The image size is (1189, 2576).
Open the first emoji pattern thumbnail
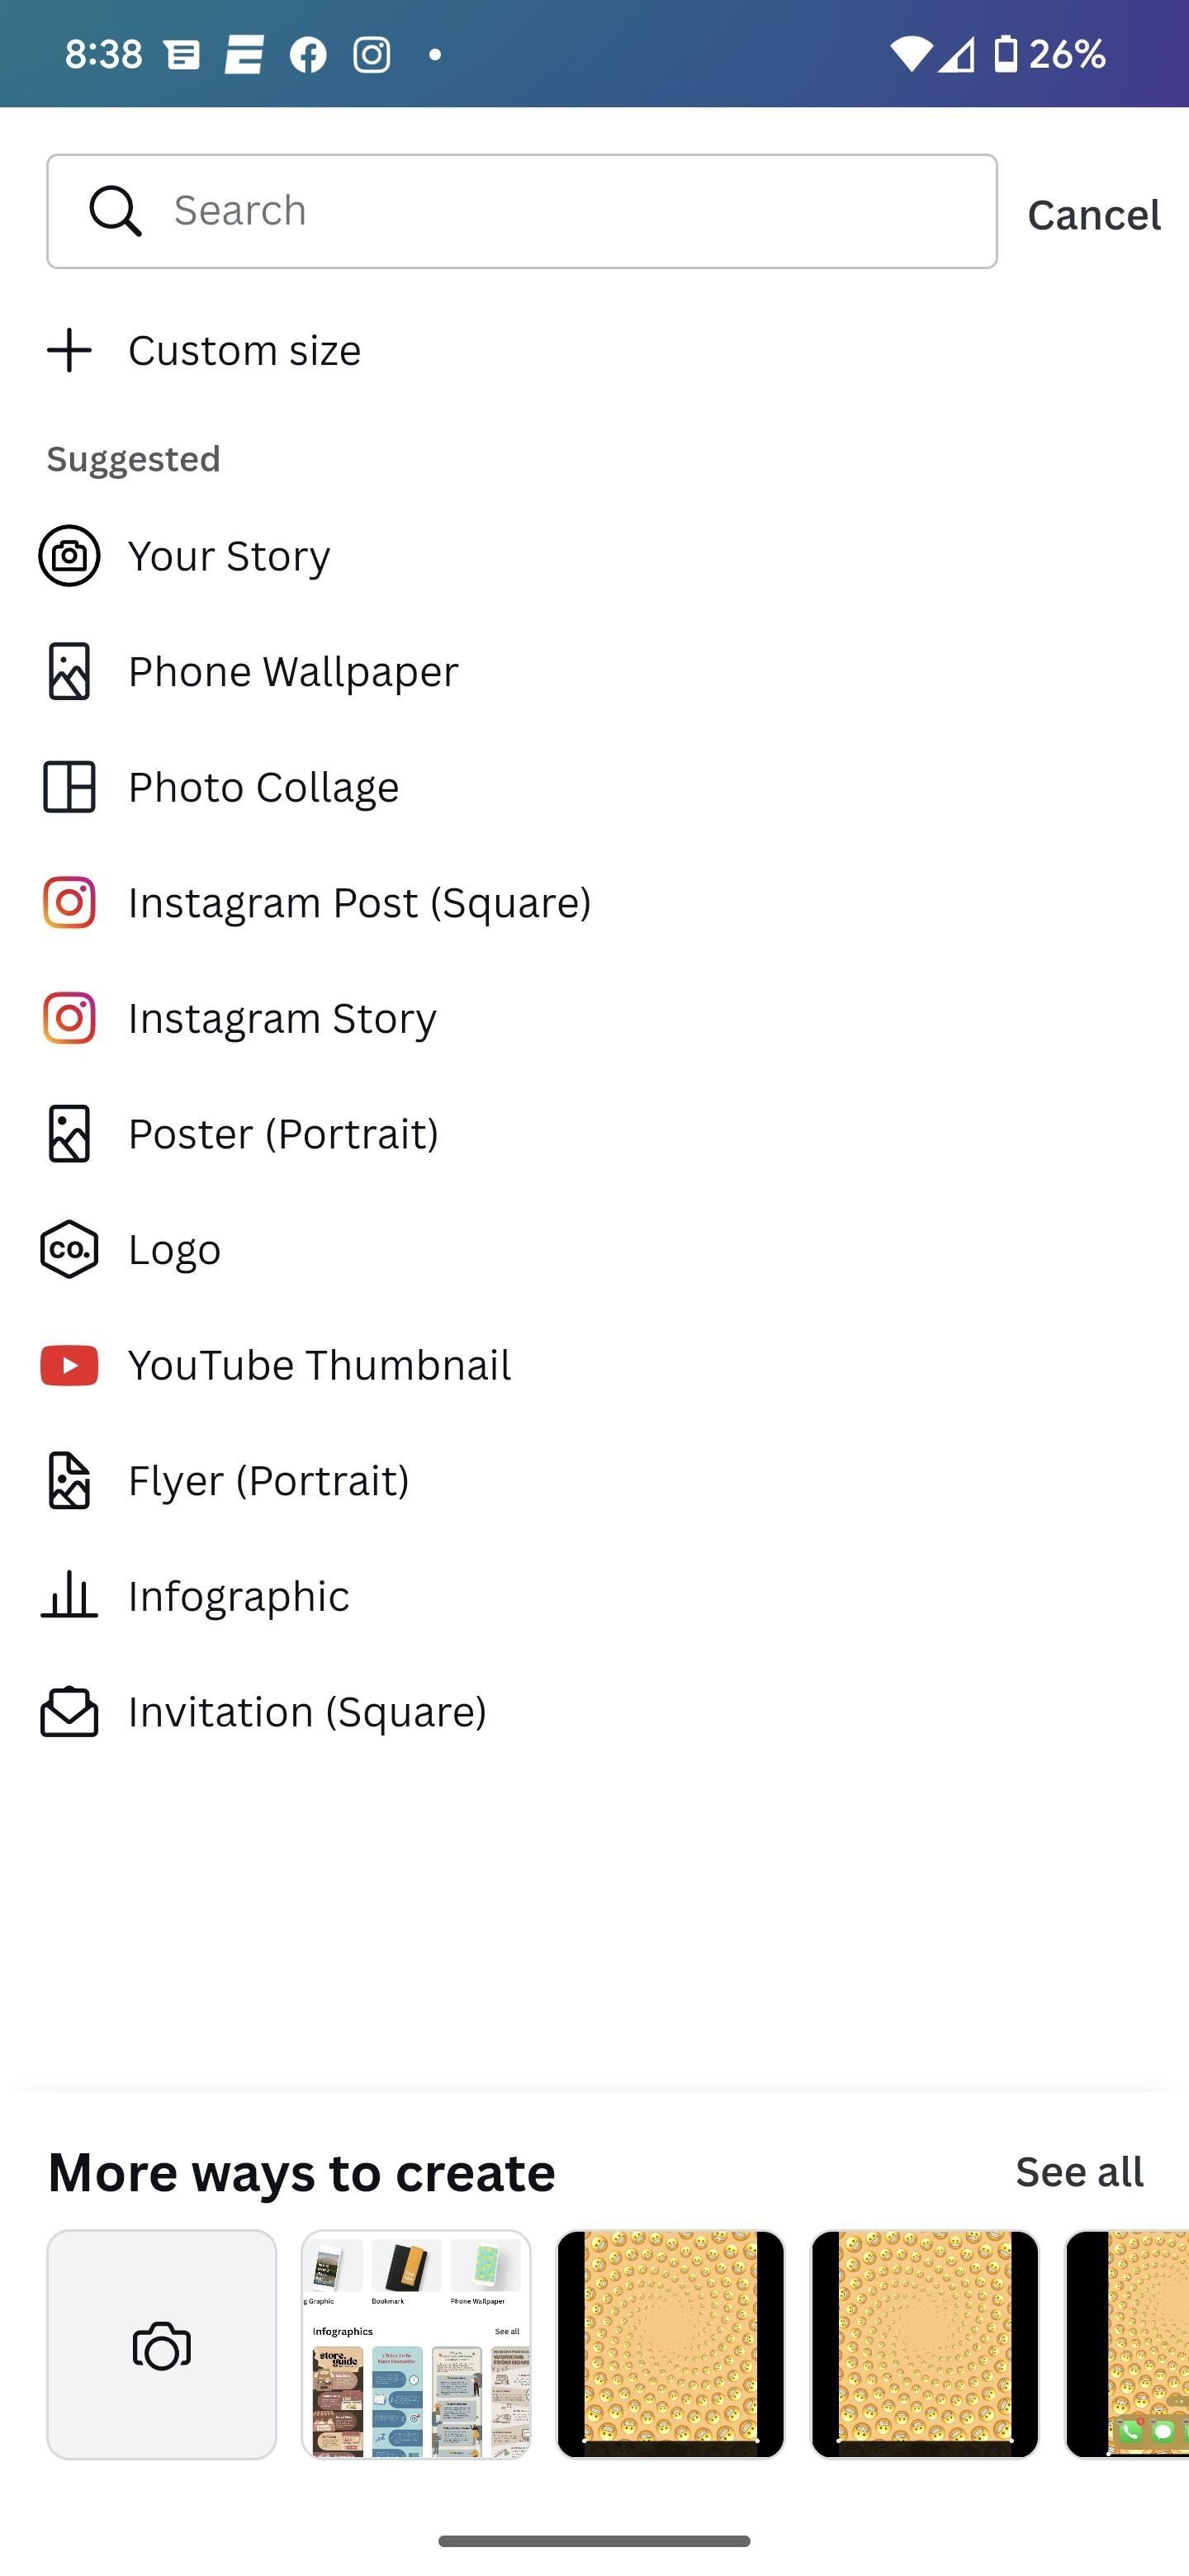click(x=670, y=2344)
